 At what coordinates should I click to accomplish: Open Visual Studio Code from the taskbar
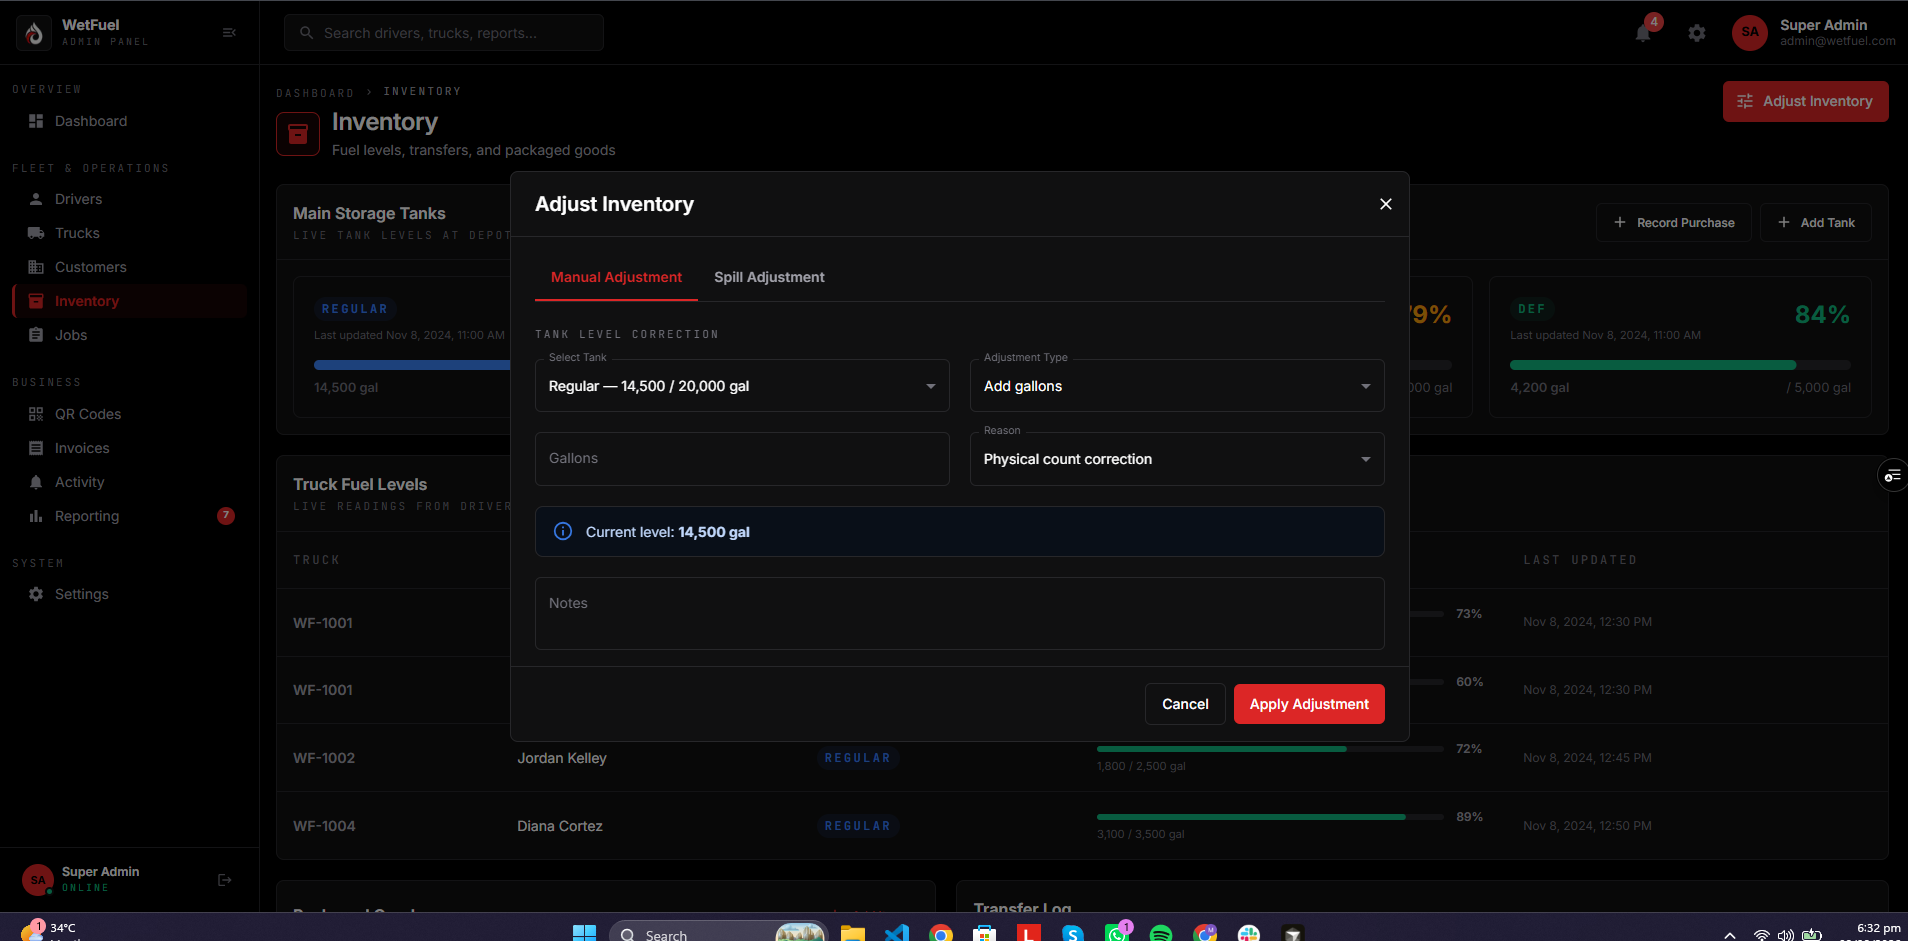pos(897,934)
